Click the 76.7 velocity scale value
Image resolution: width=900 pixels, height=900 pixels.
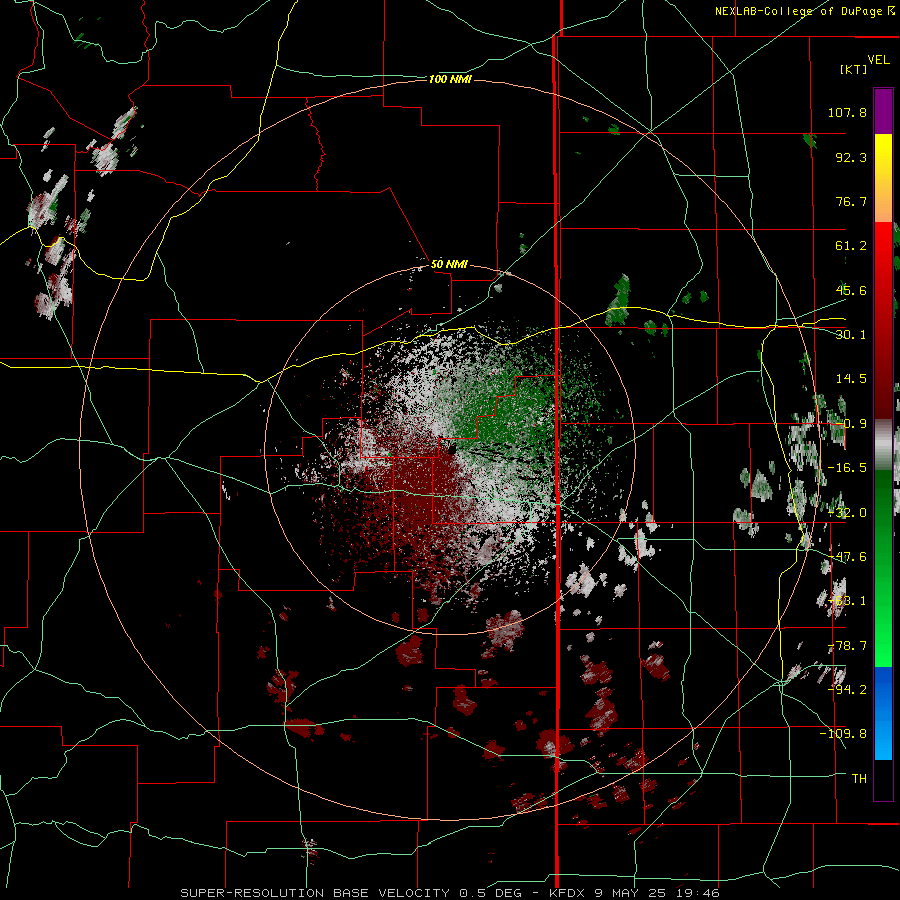(851, 201)
